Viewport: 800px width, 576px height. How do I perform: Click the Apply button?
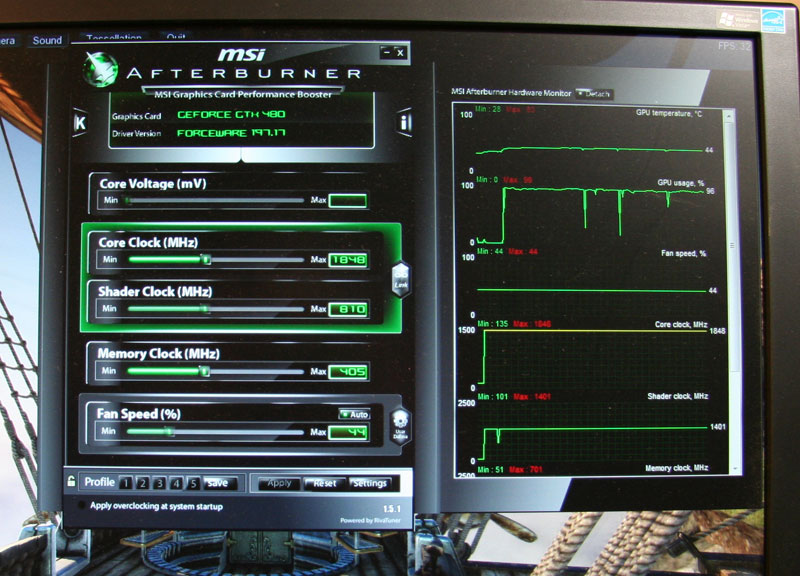[279, 483]
